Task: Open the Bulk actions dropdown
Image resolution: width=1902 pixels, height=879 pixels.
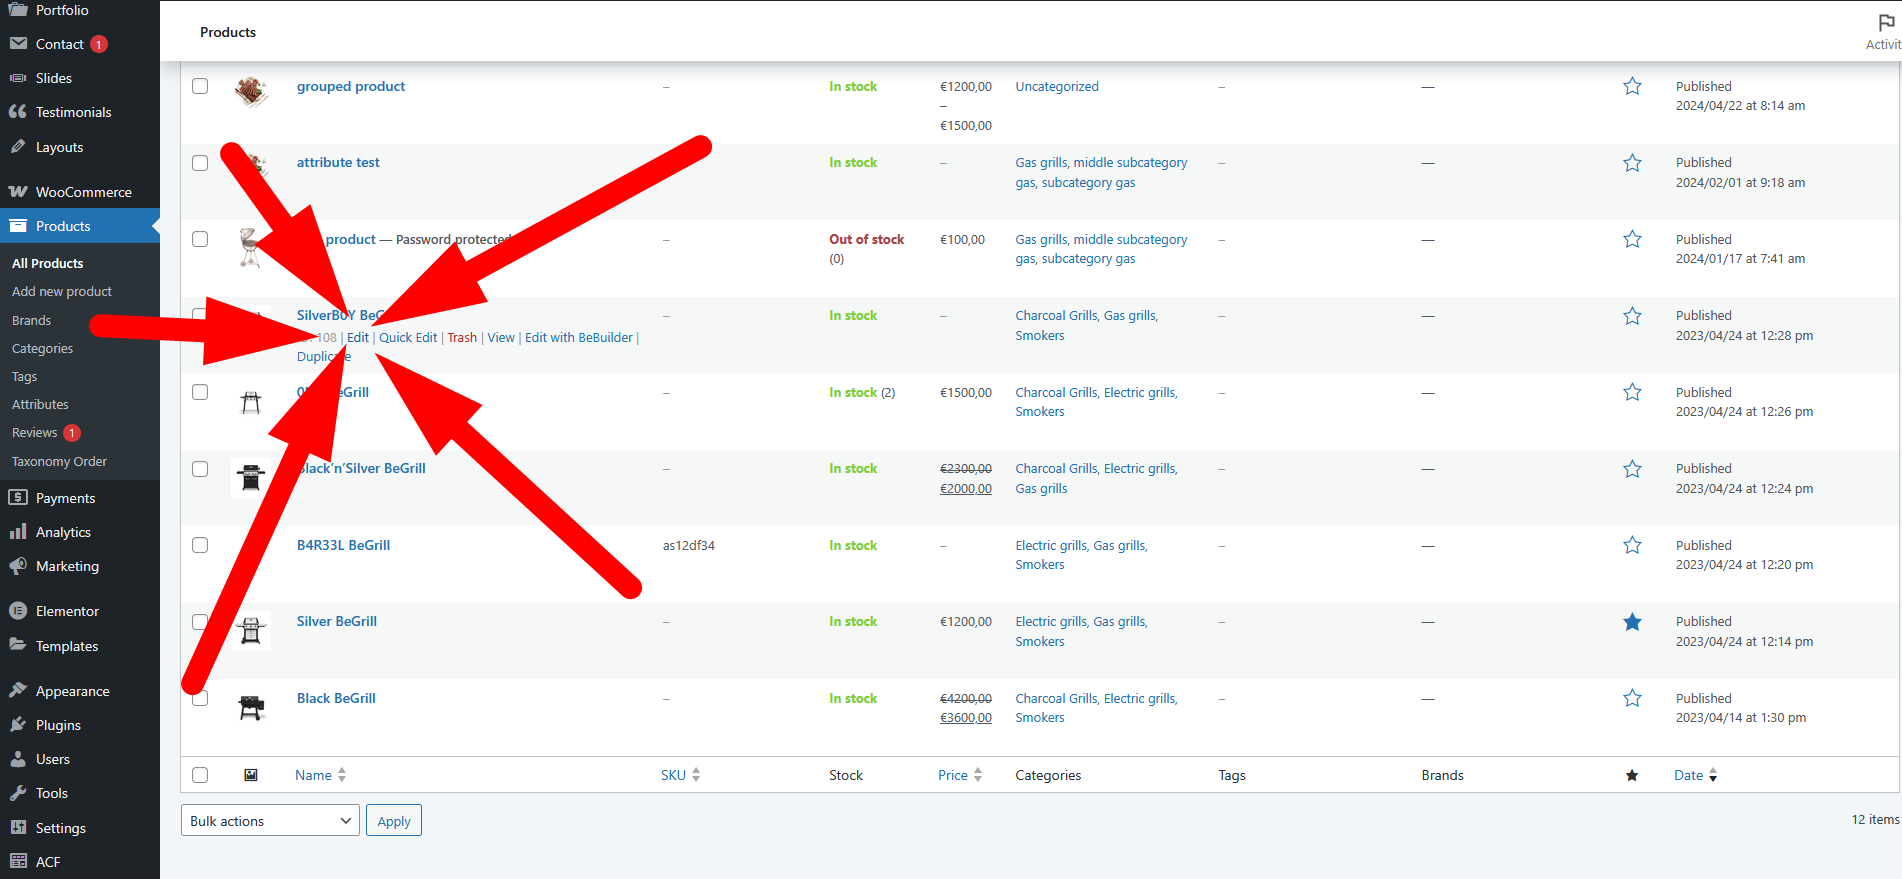Action: click(x=270, y=821)
